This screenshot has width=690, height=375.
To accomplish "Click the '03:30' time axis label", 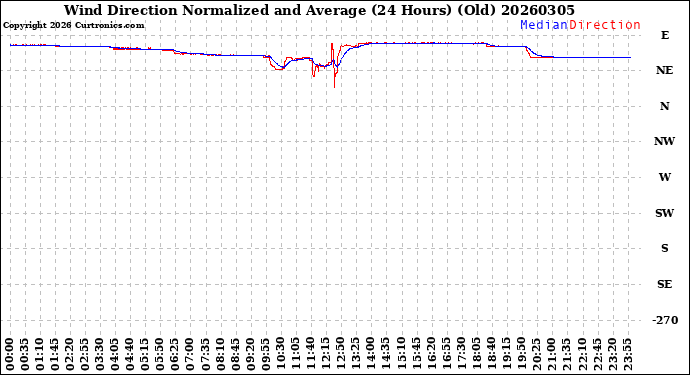I will [x=100, y=355].
